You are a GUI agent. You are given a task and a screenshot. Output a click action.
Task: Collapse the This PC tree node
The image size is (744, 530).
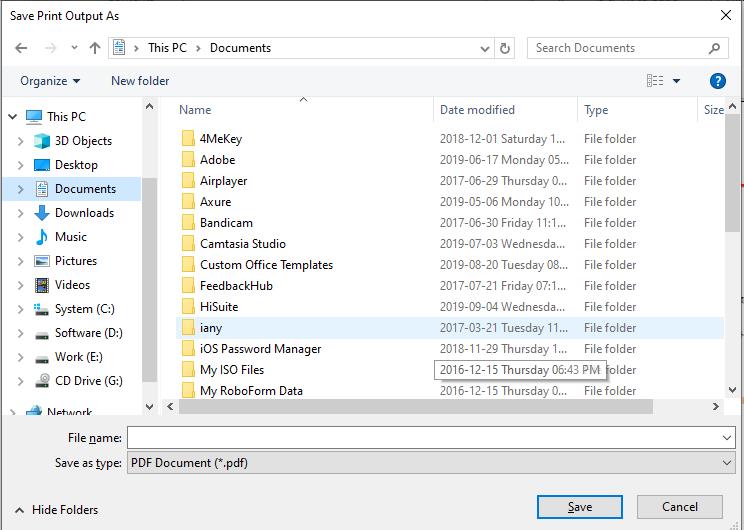(10, 117)
